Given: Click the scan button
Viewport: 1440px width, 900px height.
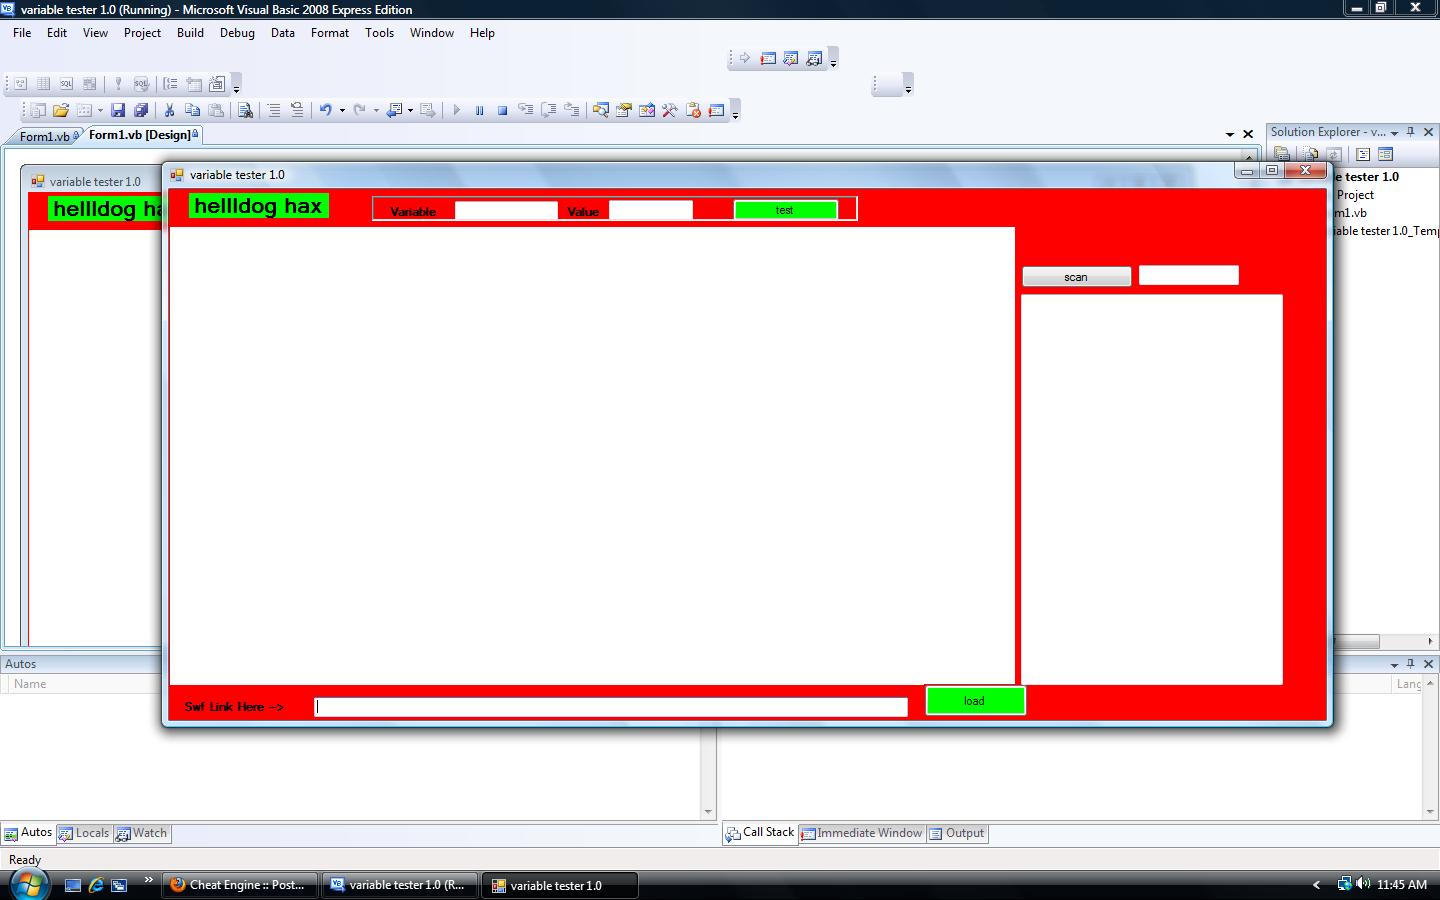Looking at the screenshot, I should point(1076,277).
